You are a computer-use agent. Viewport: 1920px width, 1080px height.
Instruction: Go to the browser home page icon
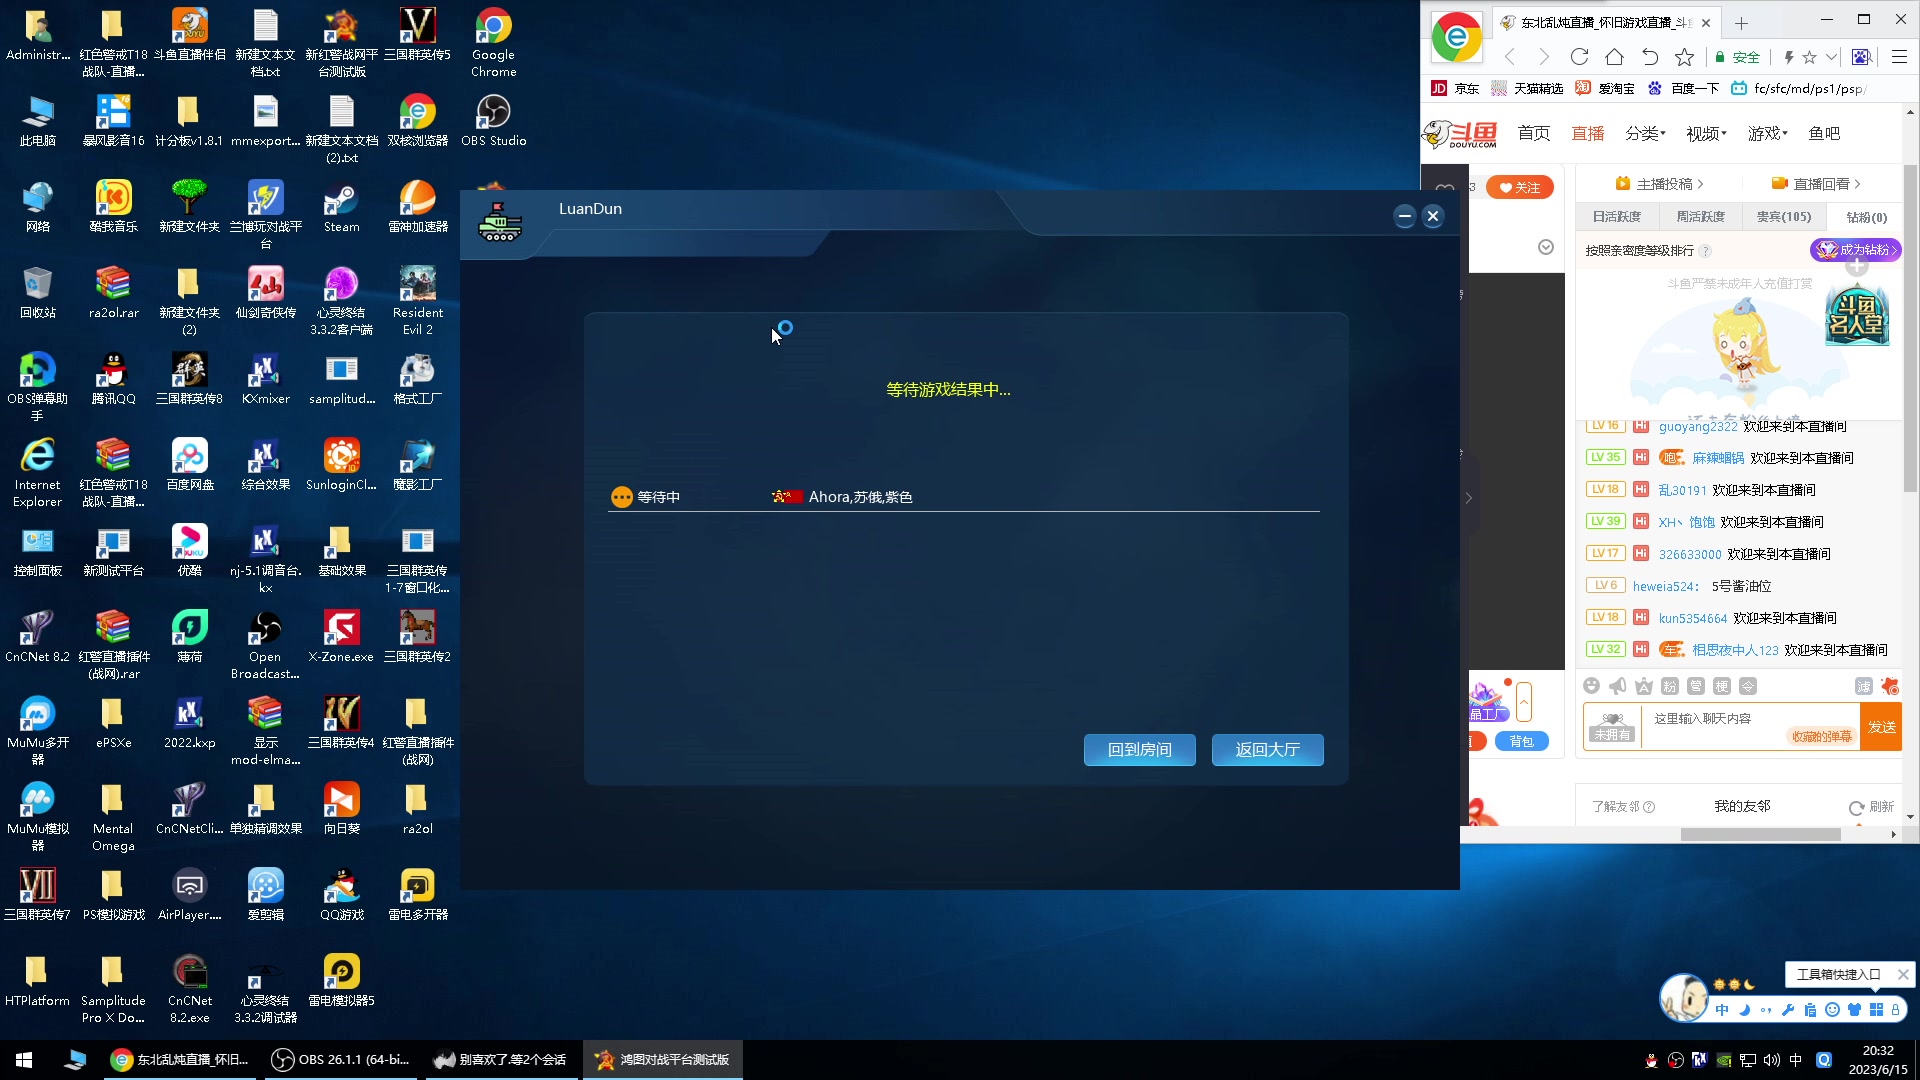tap(1614, 57)
